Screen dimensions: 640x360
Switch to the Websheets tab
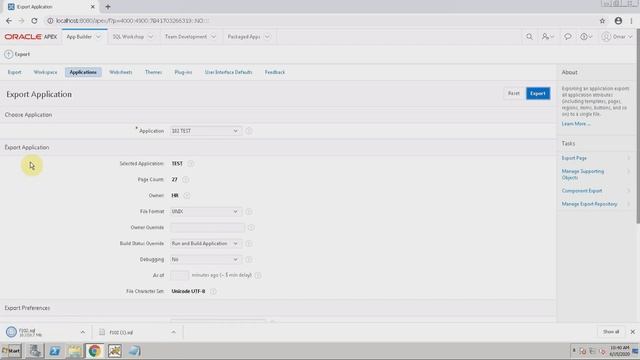pos(121,72)
